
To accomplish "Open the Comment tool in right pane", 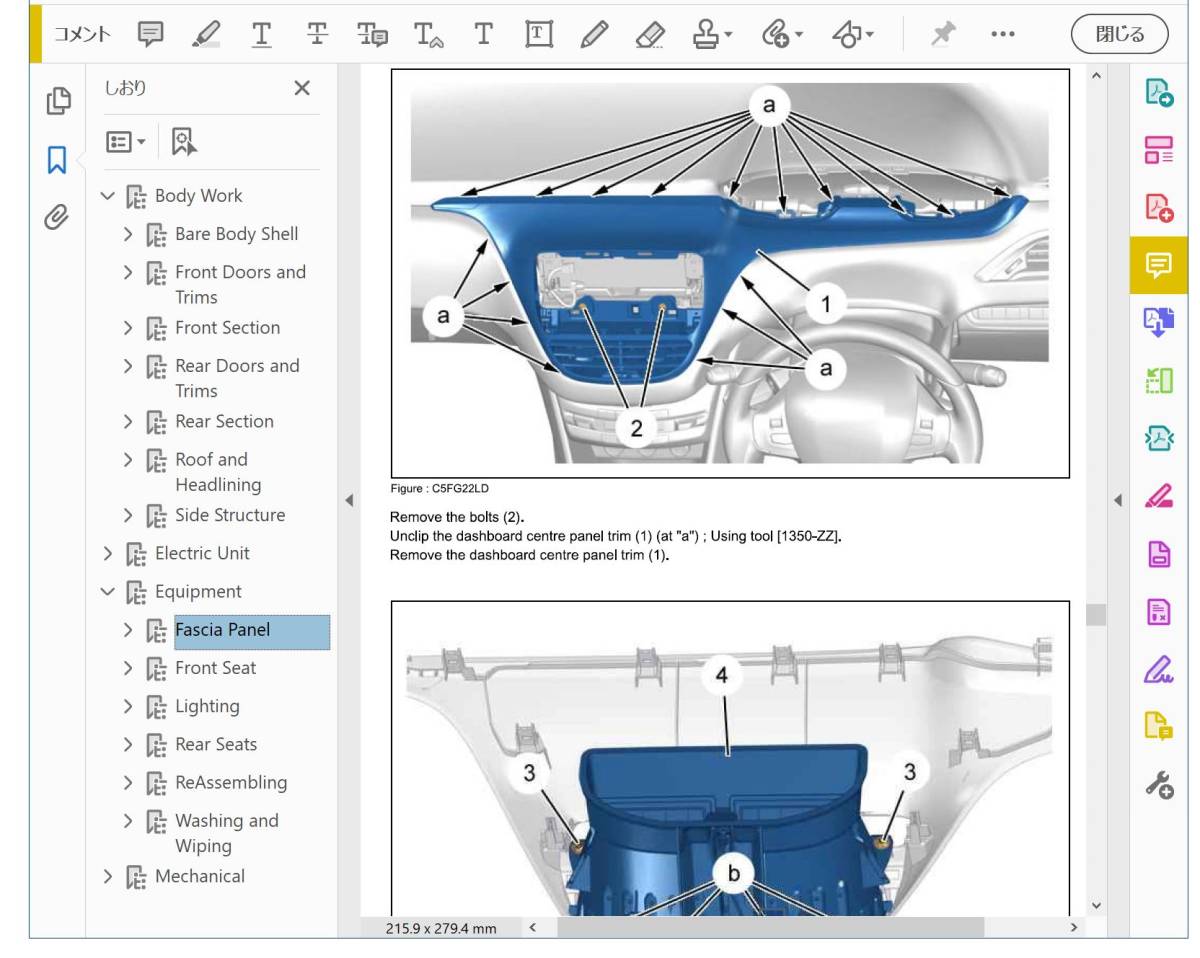I will coord(1158,265).
